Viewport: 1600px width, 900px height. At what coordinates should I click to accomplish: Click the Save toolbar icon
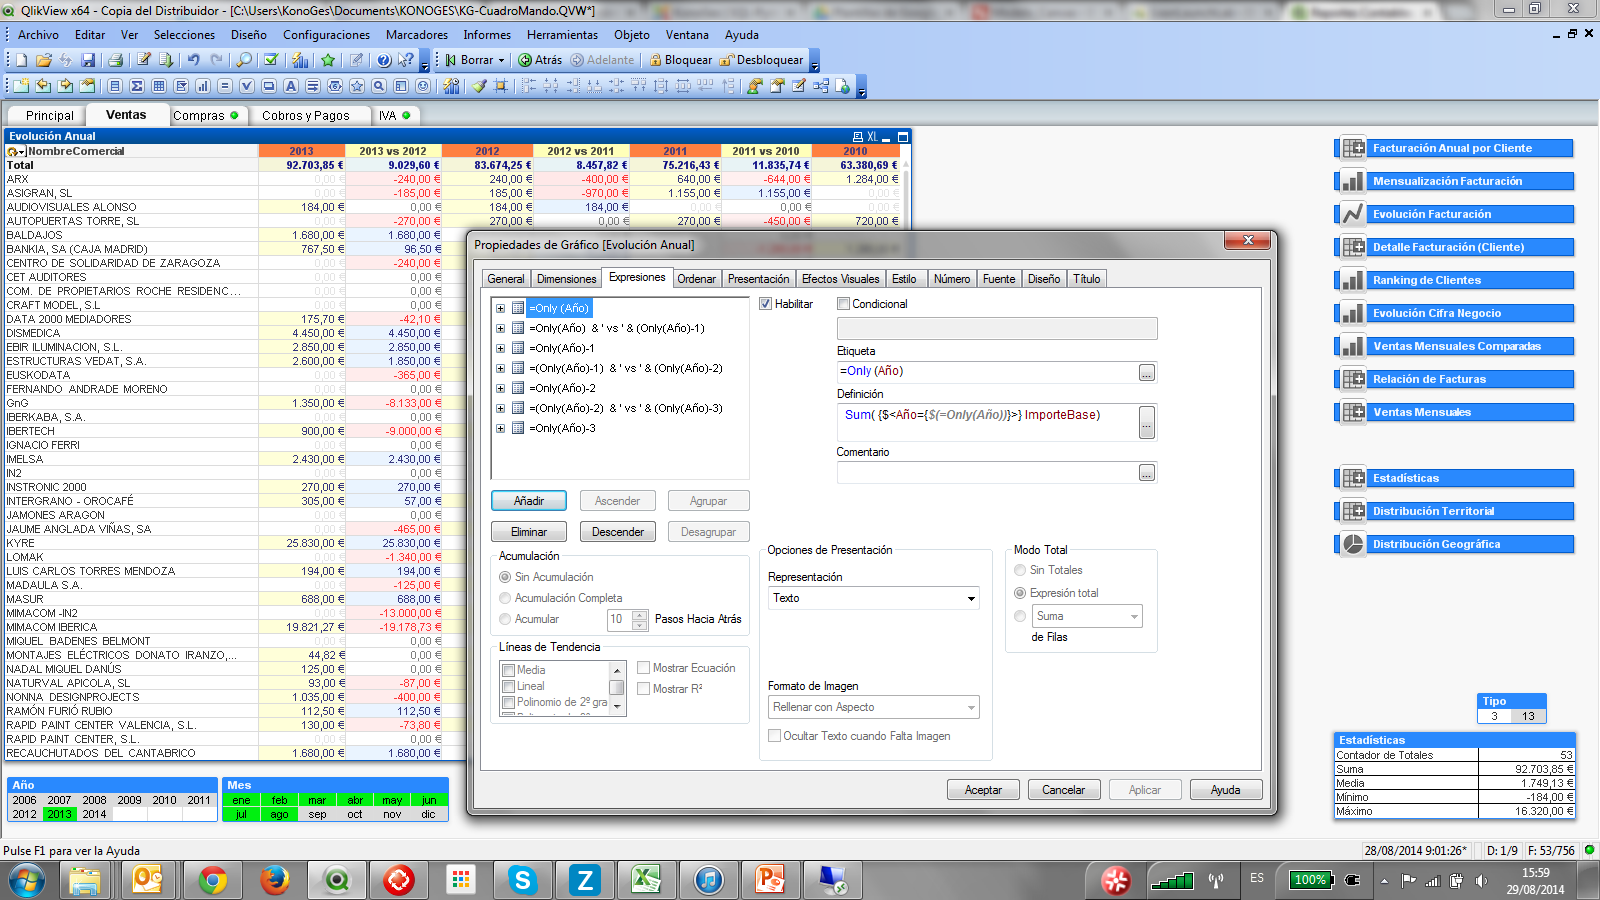pyautogui.click(x=88, y=60)
